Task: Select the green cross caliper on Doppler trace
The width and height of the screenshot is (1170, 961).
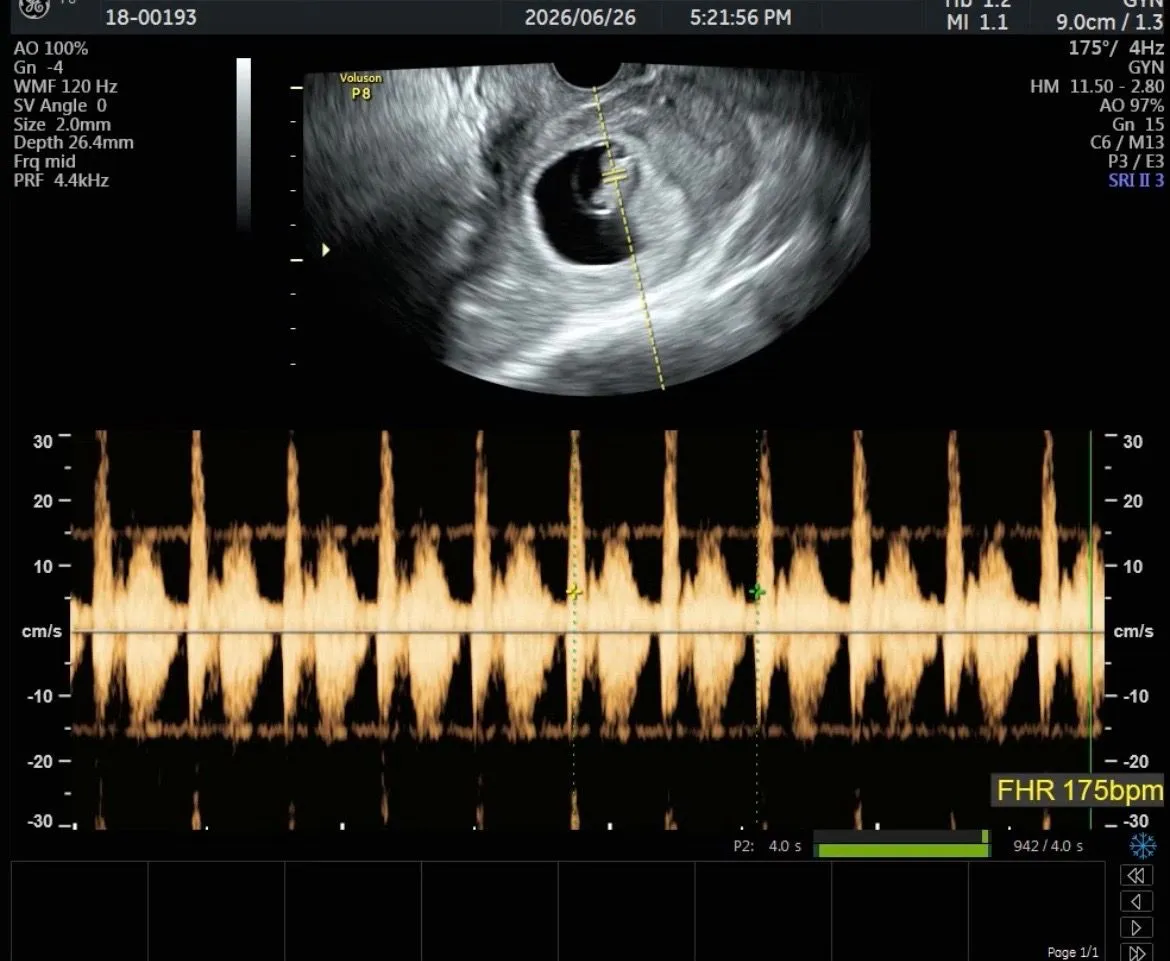Action: 757,592
